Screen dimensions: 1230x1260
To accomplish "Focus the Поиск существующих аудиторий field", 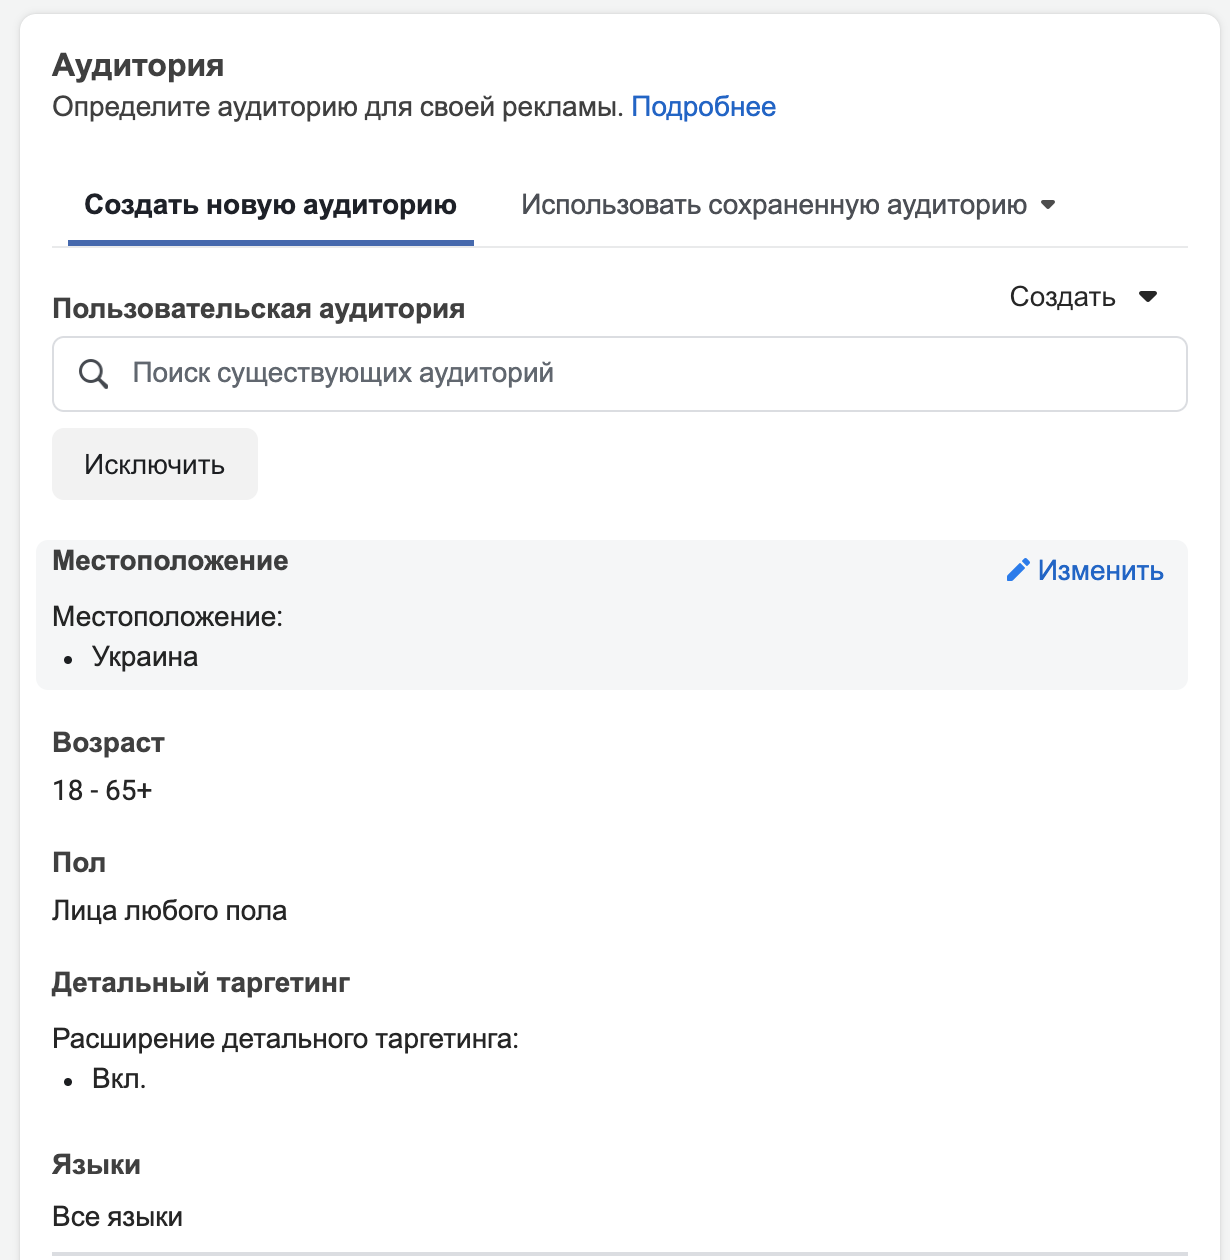I will point(619,374).
